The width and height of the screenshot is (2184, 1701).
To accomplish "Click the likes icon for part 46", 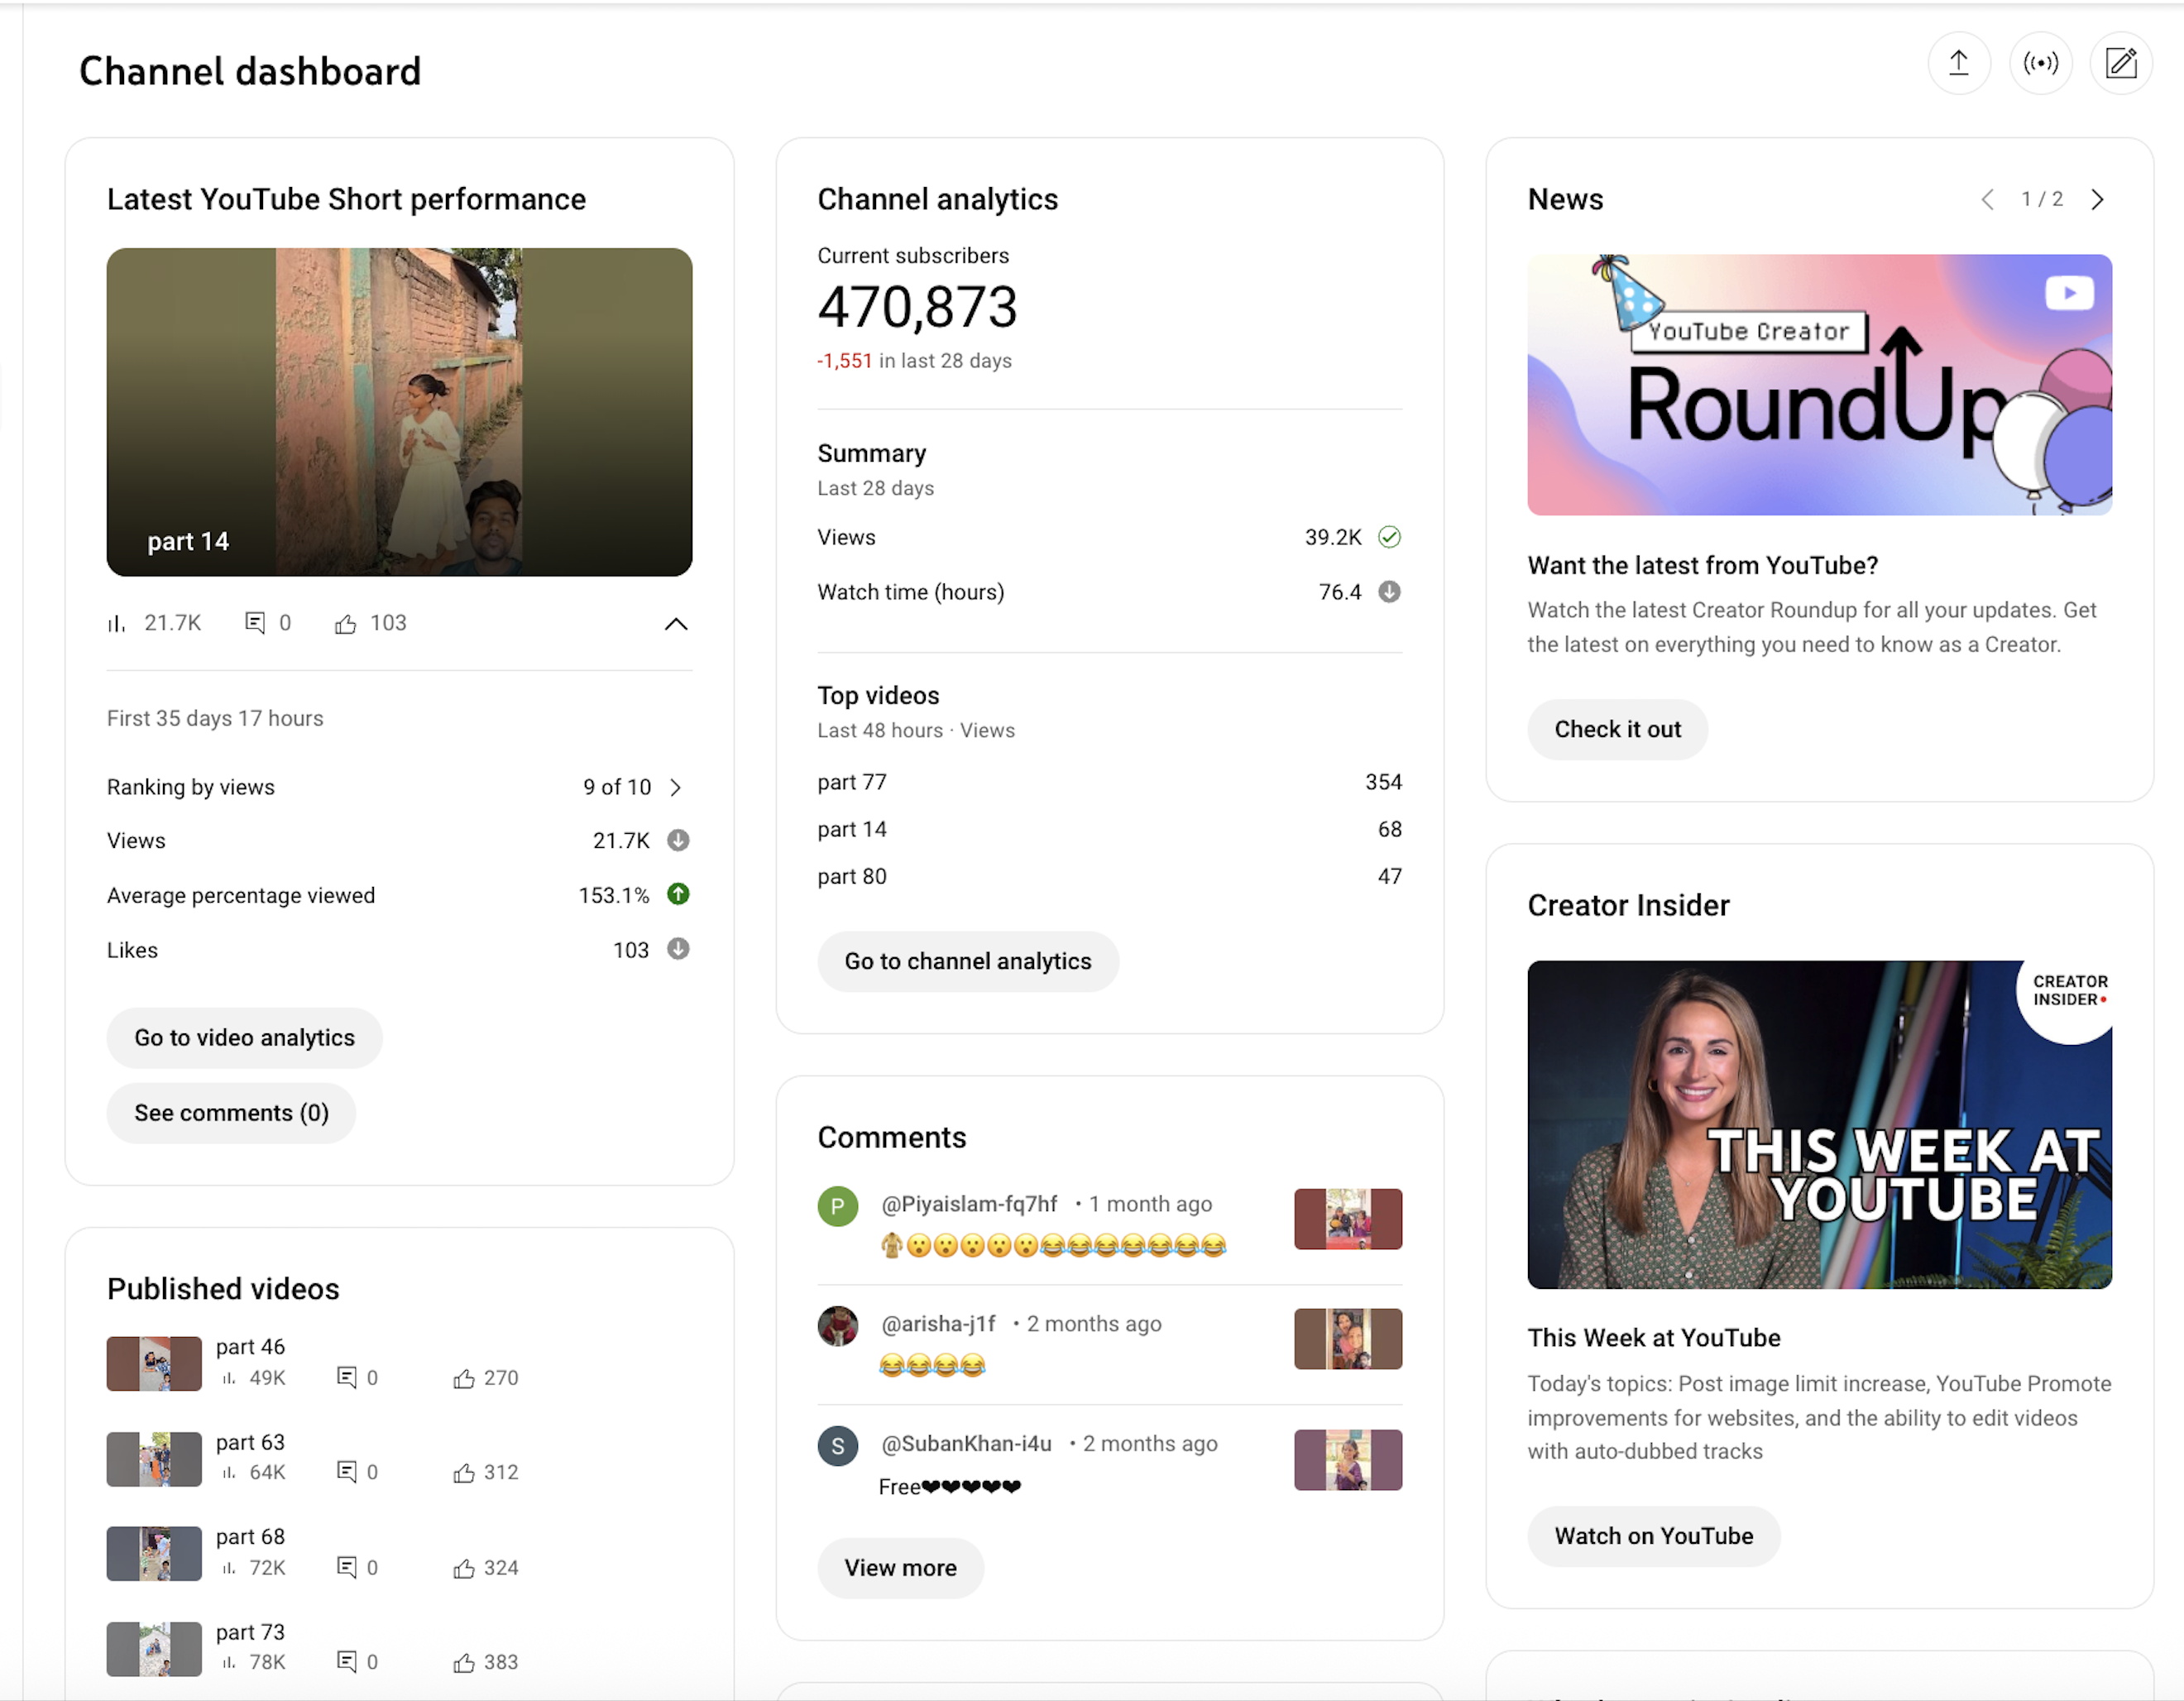I will click(x=463, y=1379).
